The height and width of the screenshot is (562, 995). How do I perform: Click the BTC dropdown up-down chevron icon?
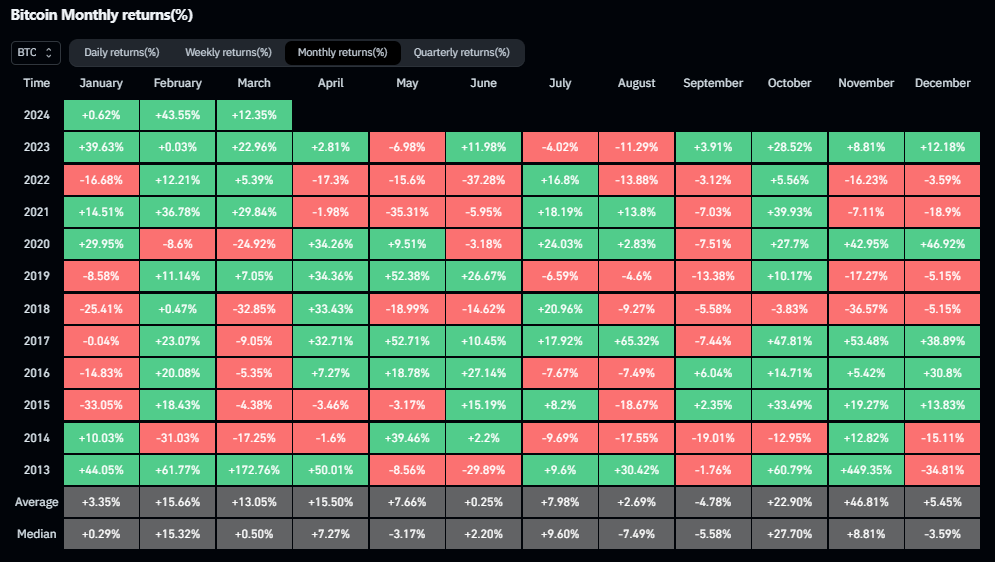pos(48,53)
